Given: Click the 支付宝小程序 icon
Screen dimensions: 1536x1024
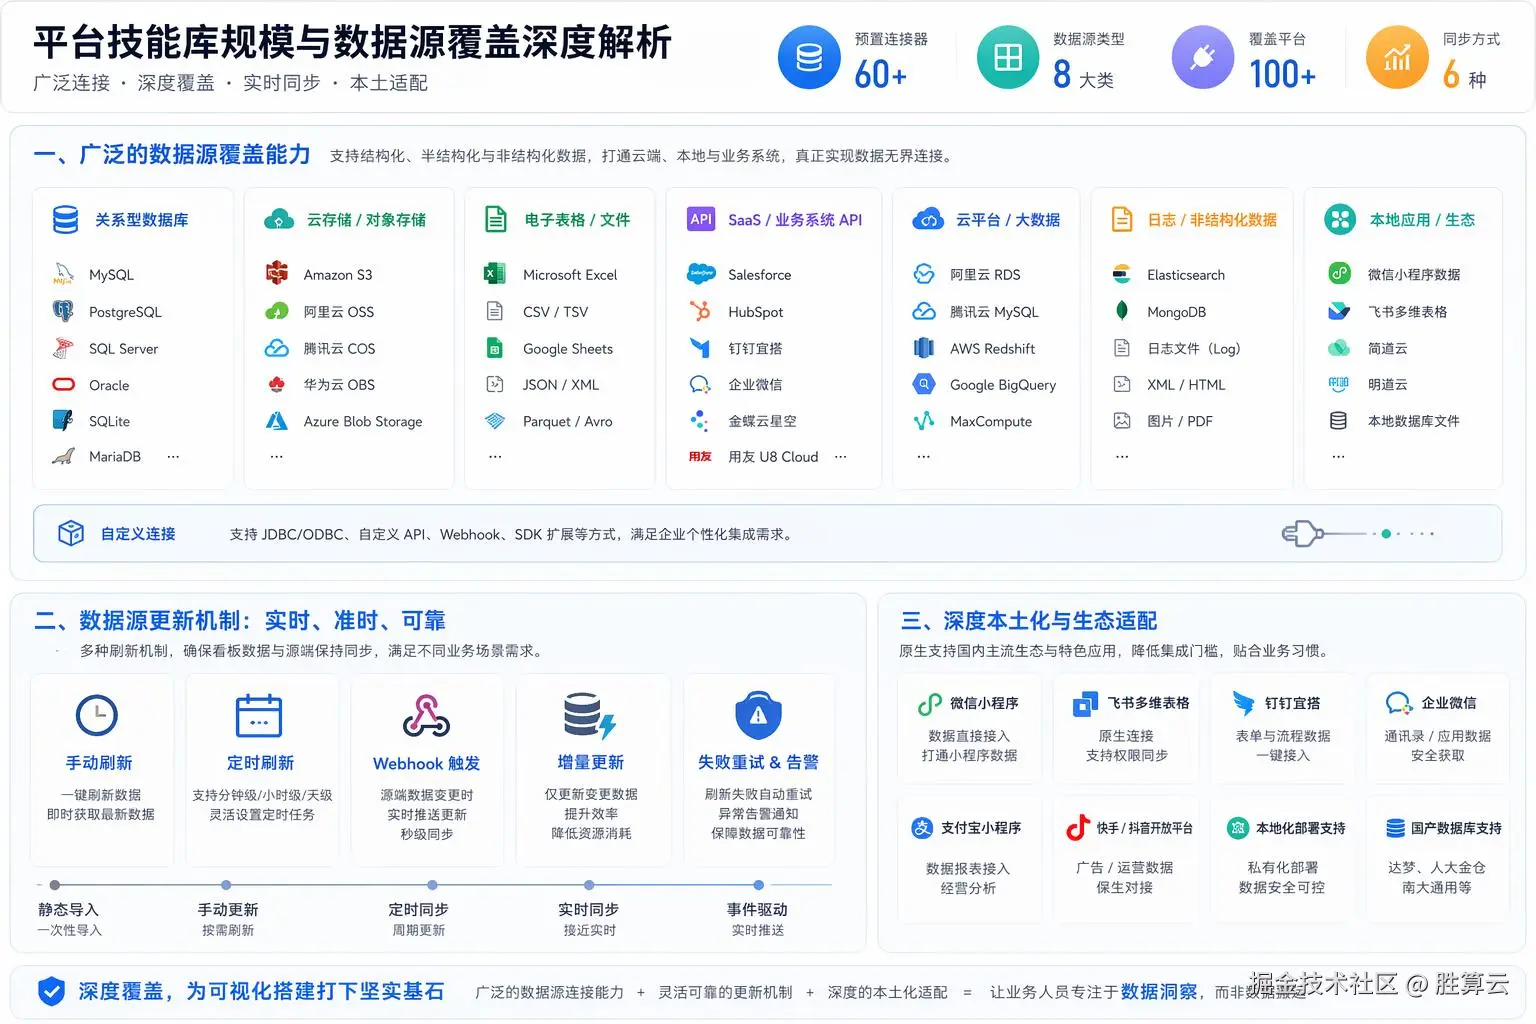Looking at the screenshot, I should point(922,828).
